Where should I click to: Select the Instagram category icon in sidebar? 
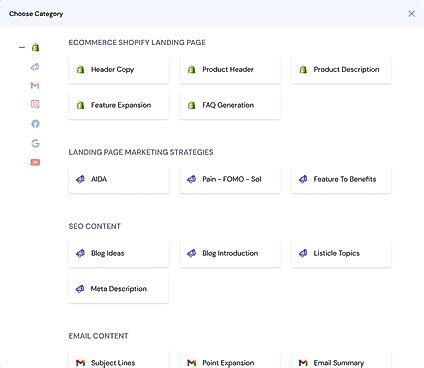(x=35, y=104)
